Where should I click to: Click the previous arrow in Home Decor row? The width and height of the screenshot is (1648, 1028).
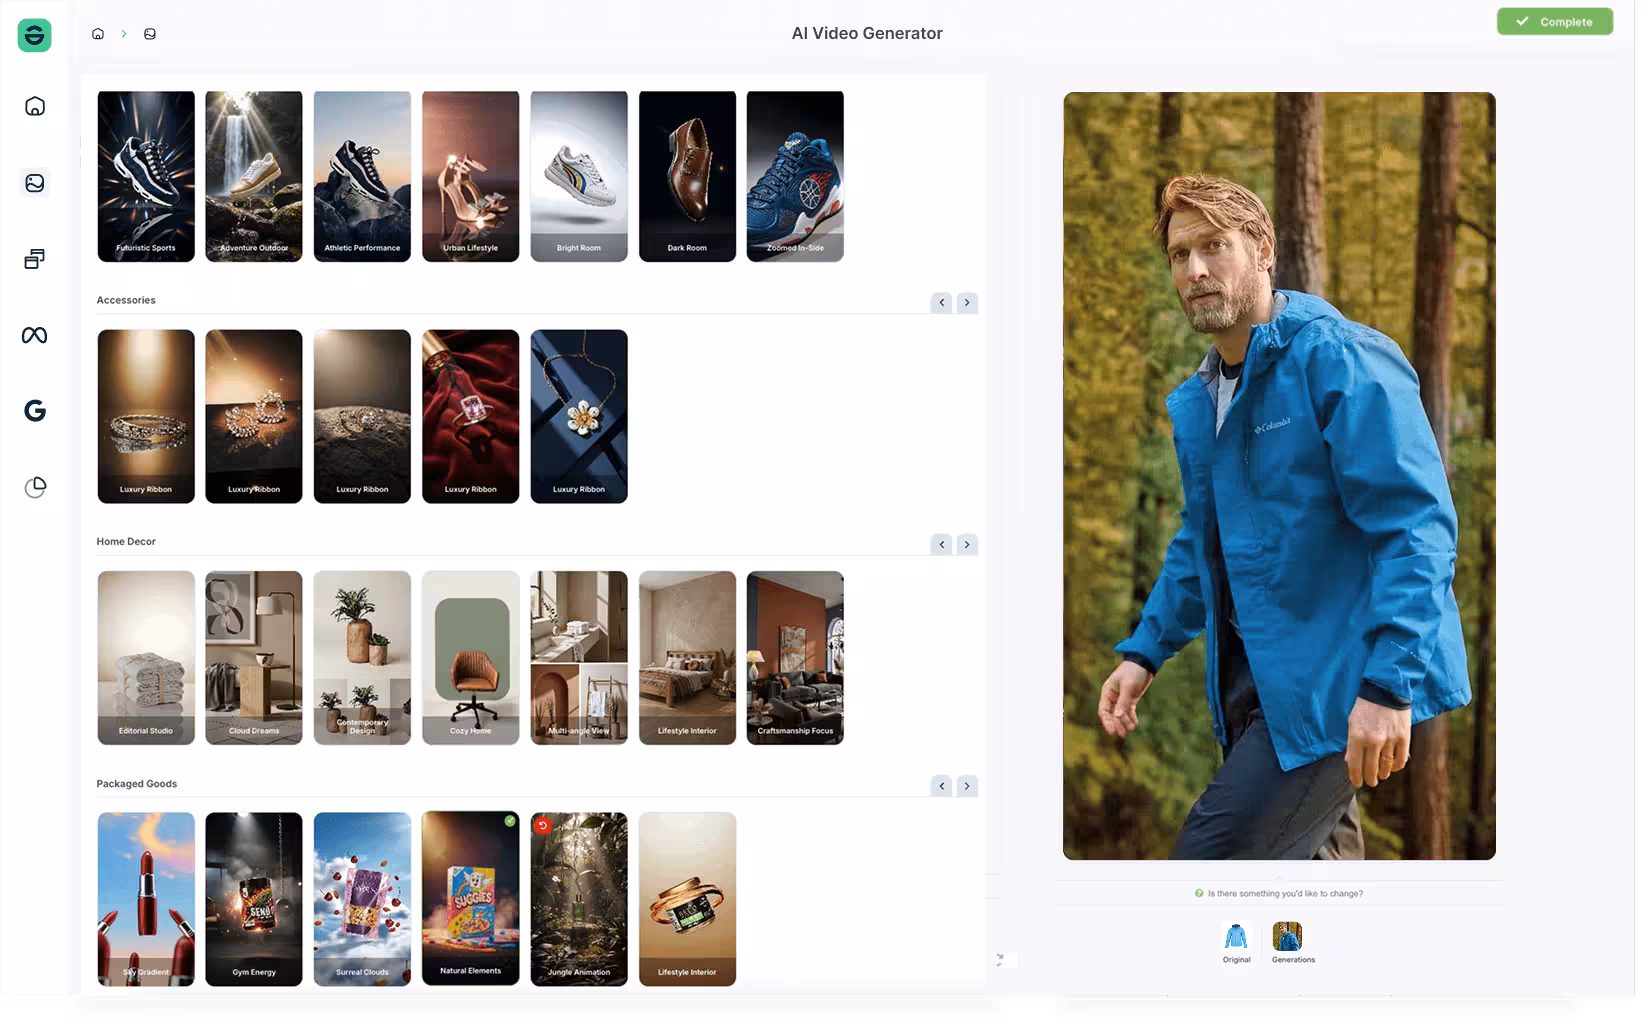(941, 544)
